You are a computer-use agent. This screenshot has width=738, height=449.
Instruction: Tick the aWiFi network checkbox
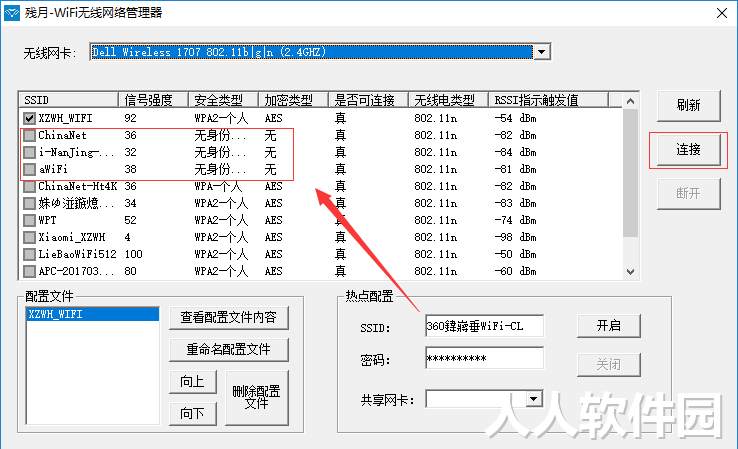tap(30, 169)
